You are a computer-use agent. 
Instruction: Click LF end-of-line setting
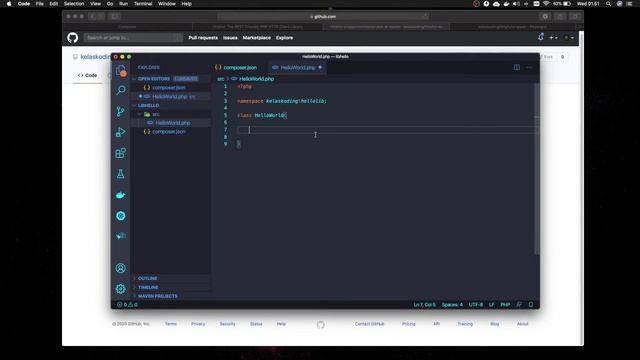[x=491, y=304]
